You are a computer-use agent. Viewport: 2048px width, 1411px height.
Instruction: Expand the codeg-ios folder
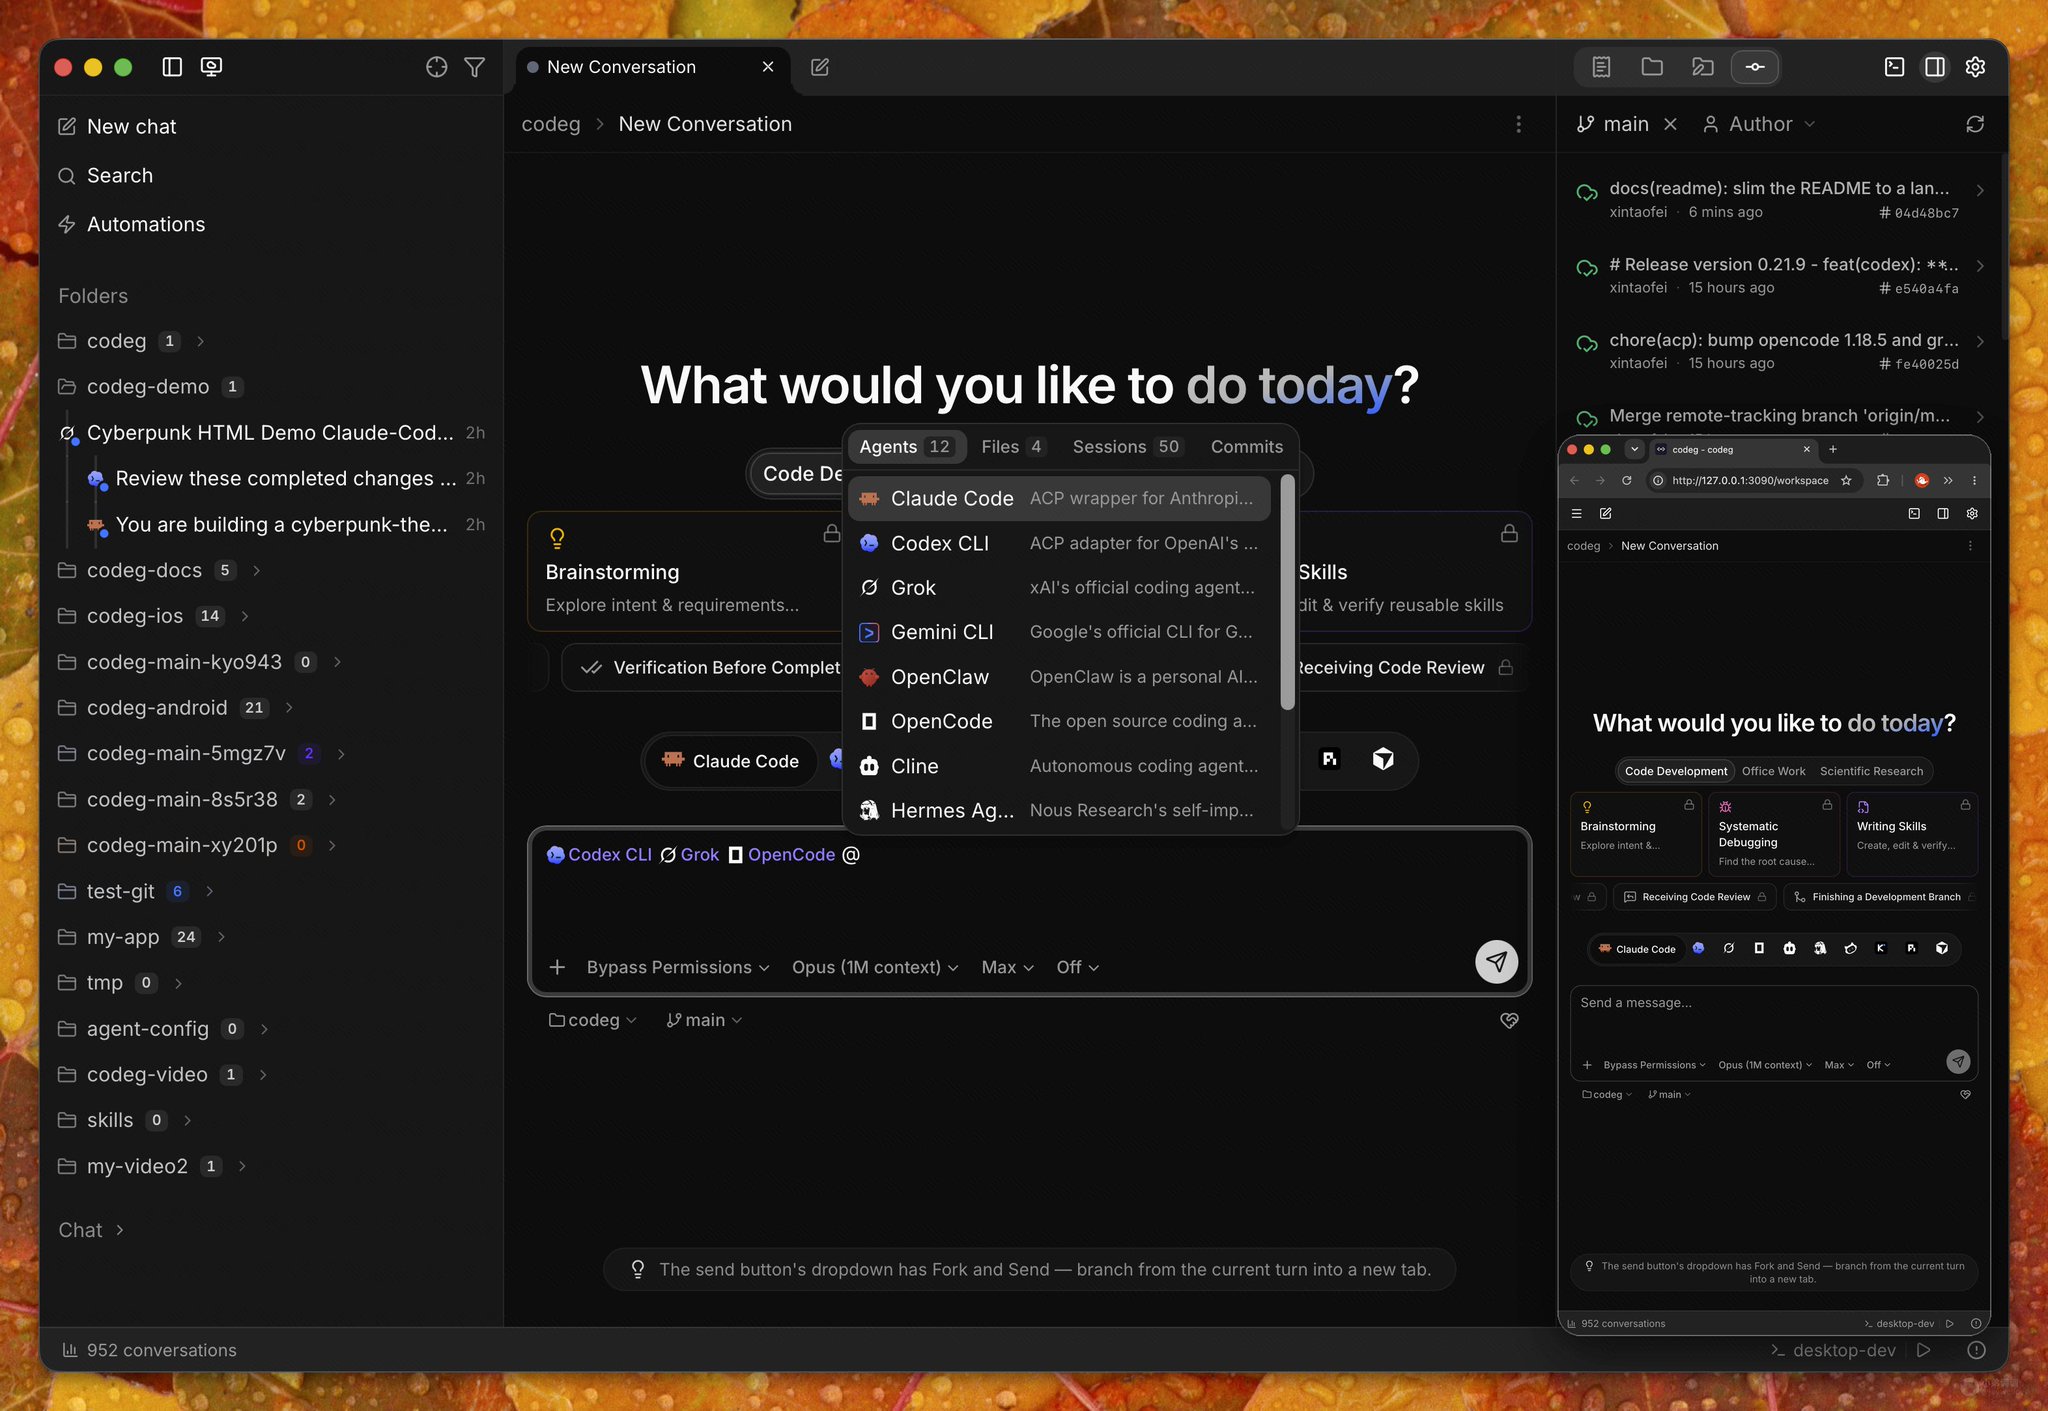pyautogui.click(x=244, y=616)
